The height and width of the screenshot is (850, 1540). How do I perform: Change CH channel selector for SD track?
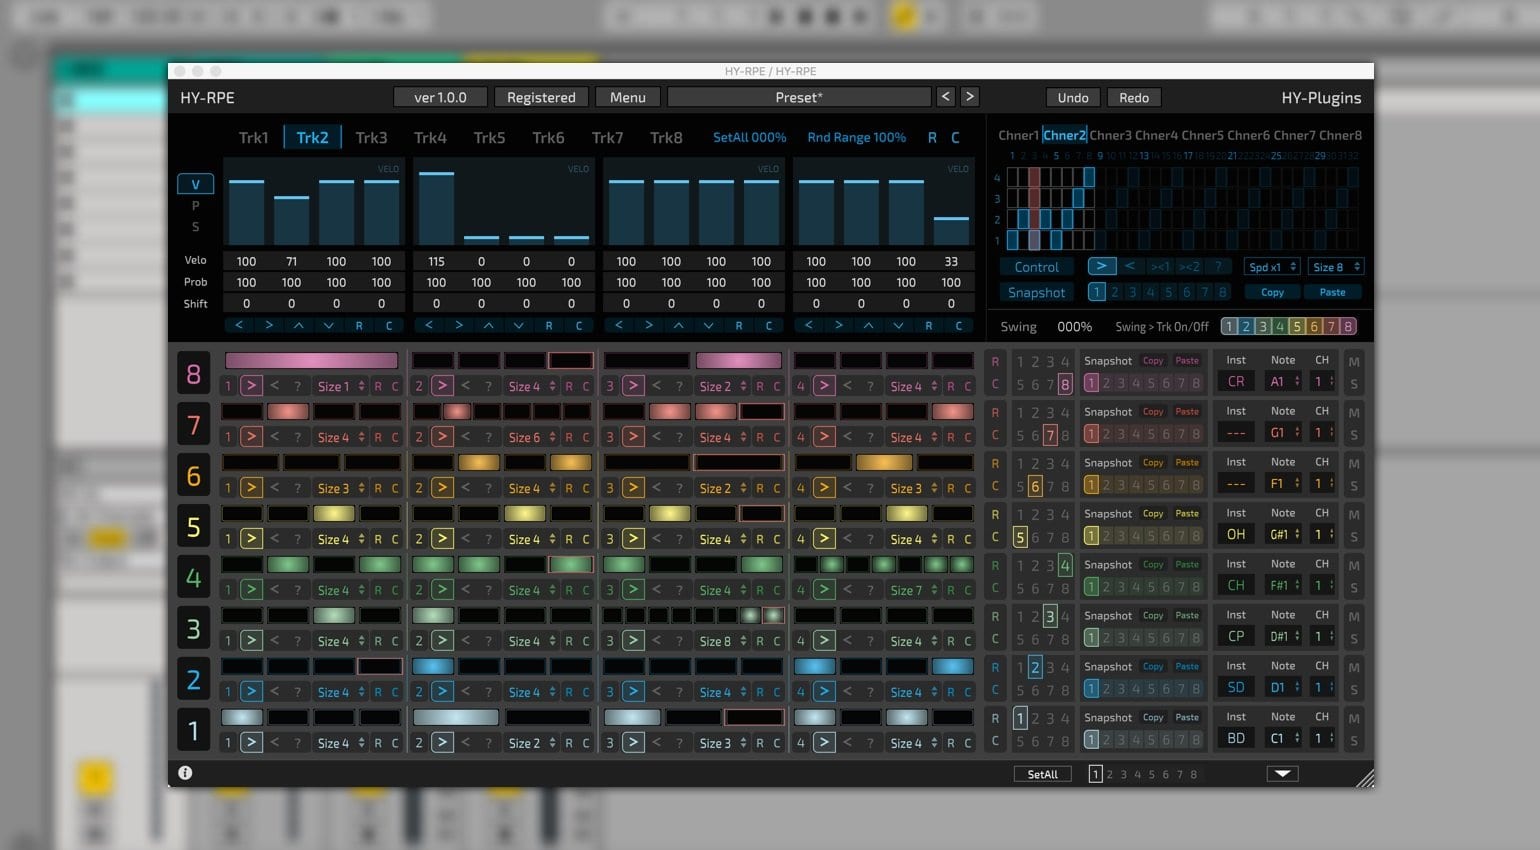tap(1323, 687)
